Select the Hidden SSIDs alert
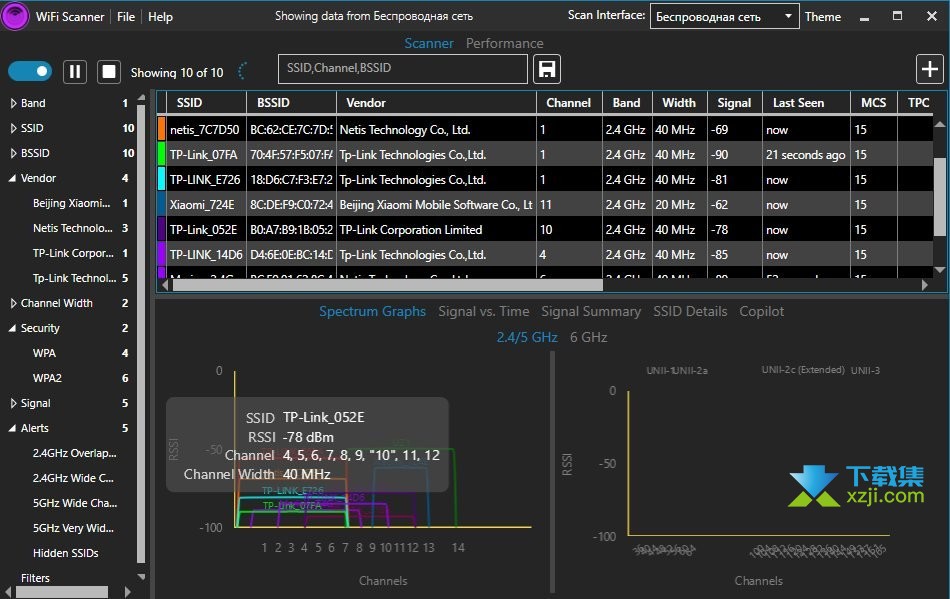 [65, 553]
